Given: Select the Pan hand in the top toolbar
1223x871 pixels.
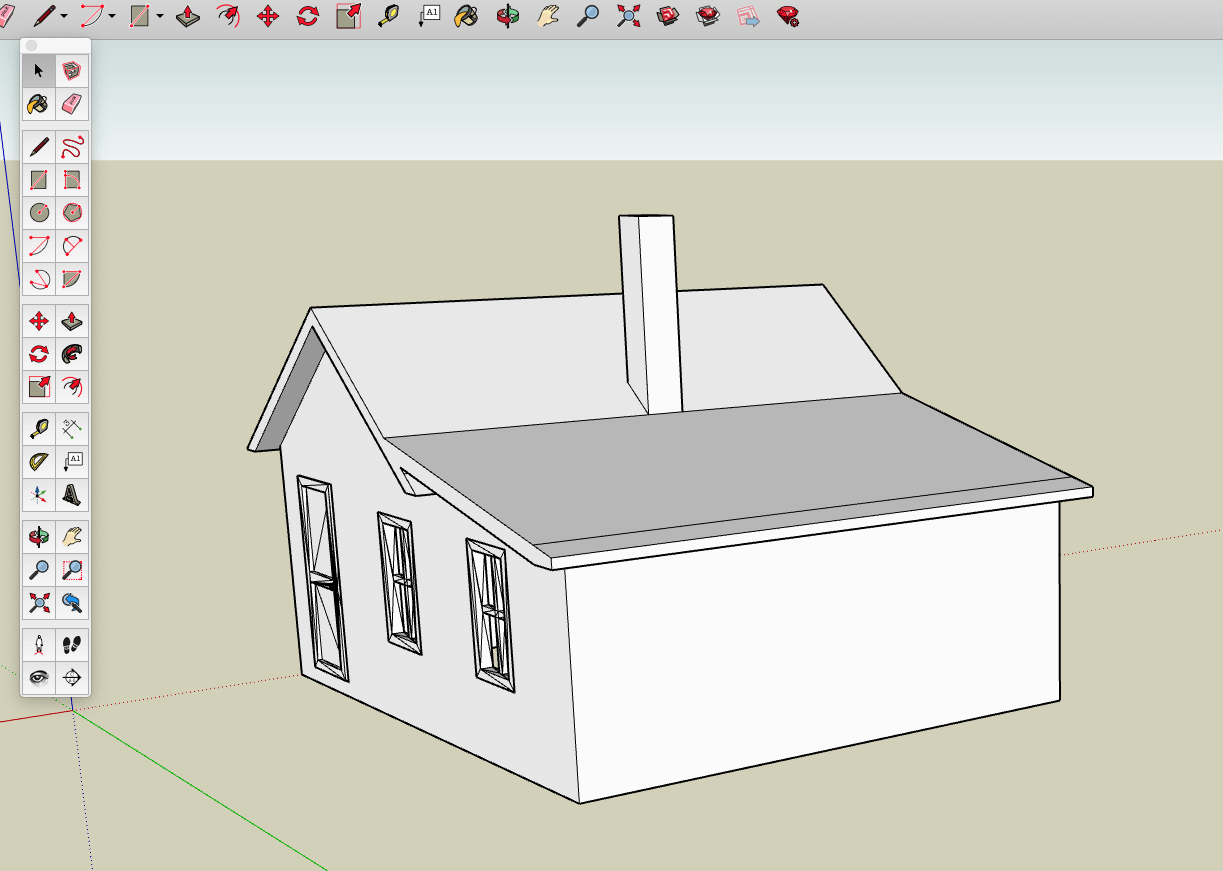Looking at the screenshot, I should pos(548,15).
